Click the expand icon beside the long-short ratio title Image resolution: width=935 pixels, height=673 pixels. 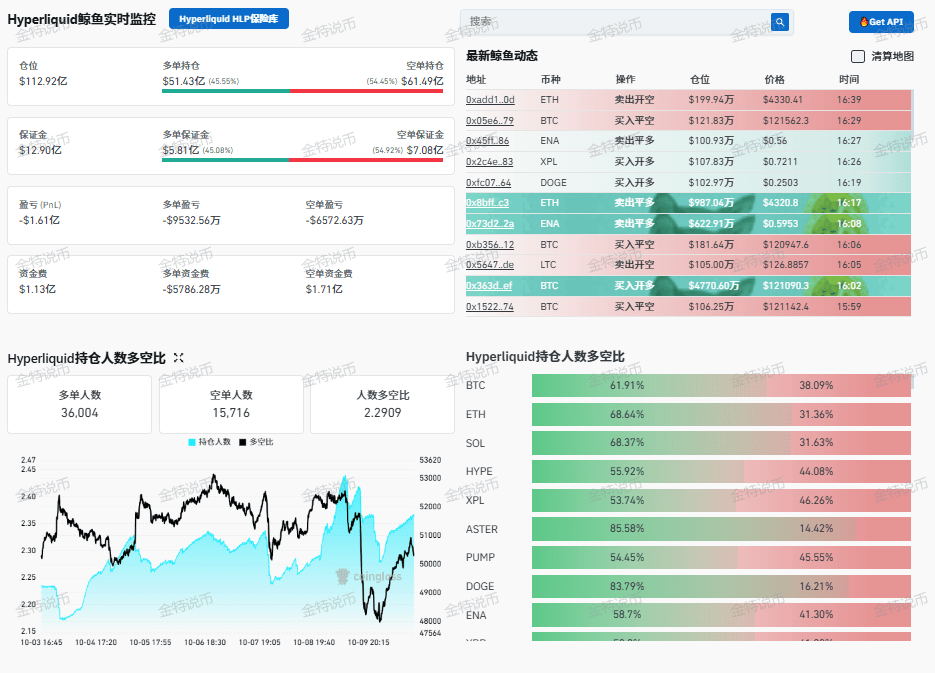click(178, 358)
